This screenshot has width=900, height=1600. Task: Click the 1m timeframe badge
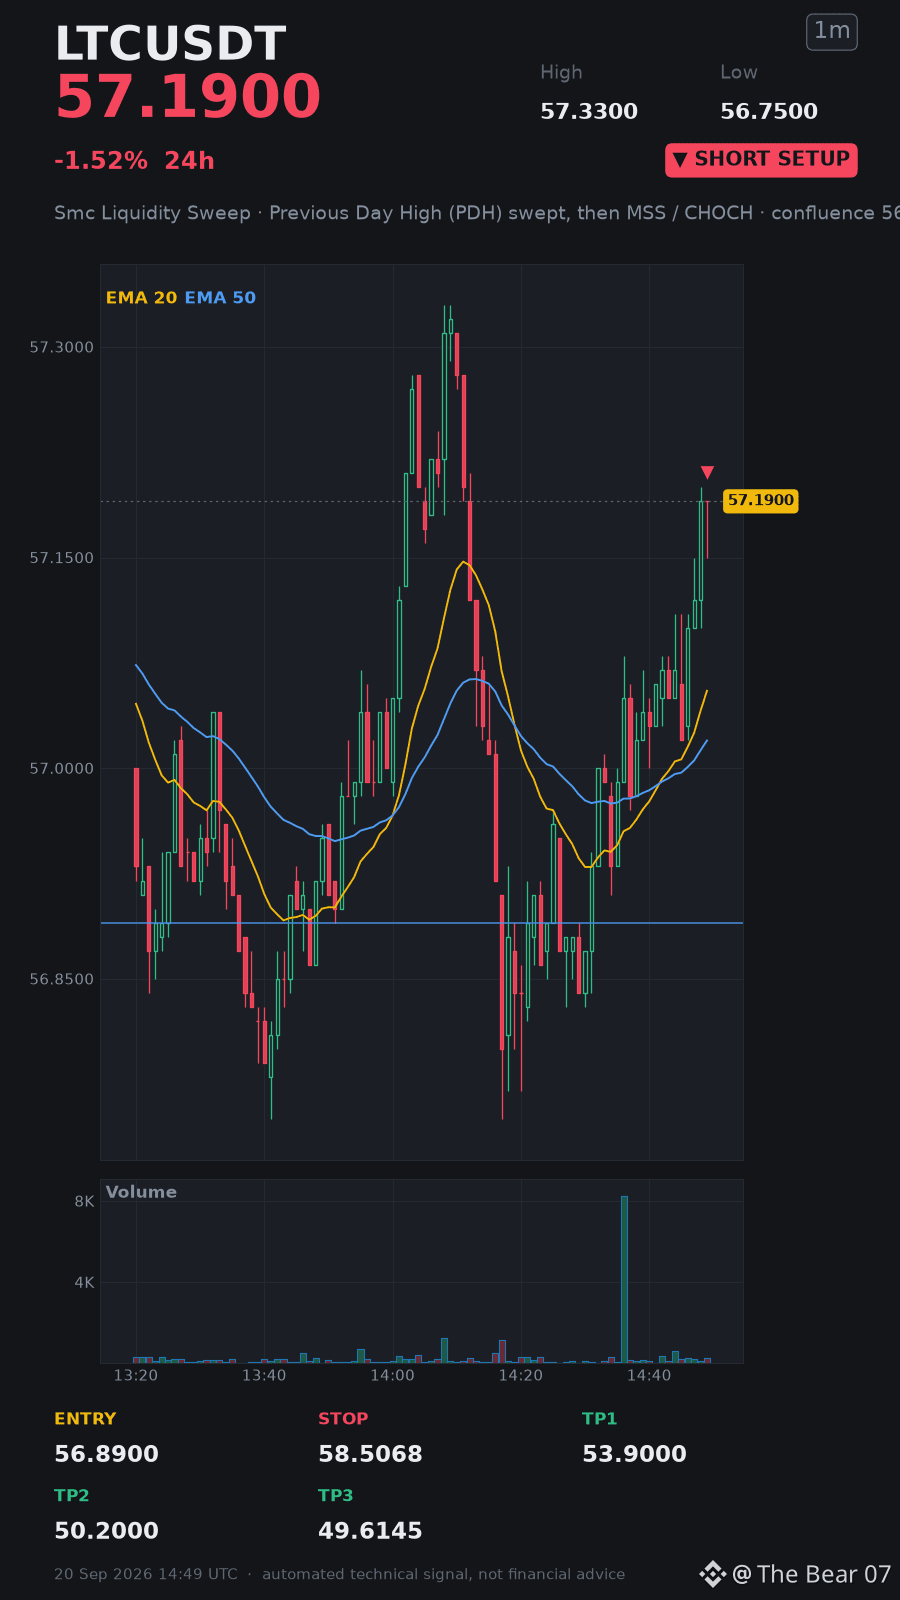point(832,31)
